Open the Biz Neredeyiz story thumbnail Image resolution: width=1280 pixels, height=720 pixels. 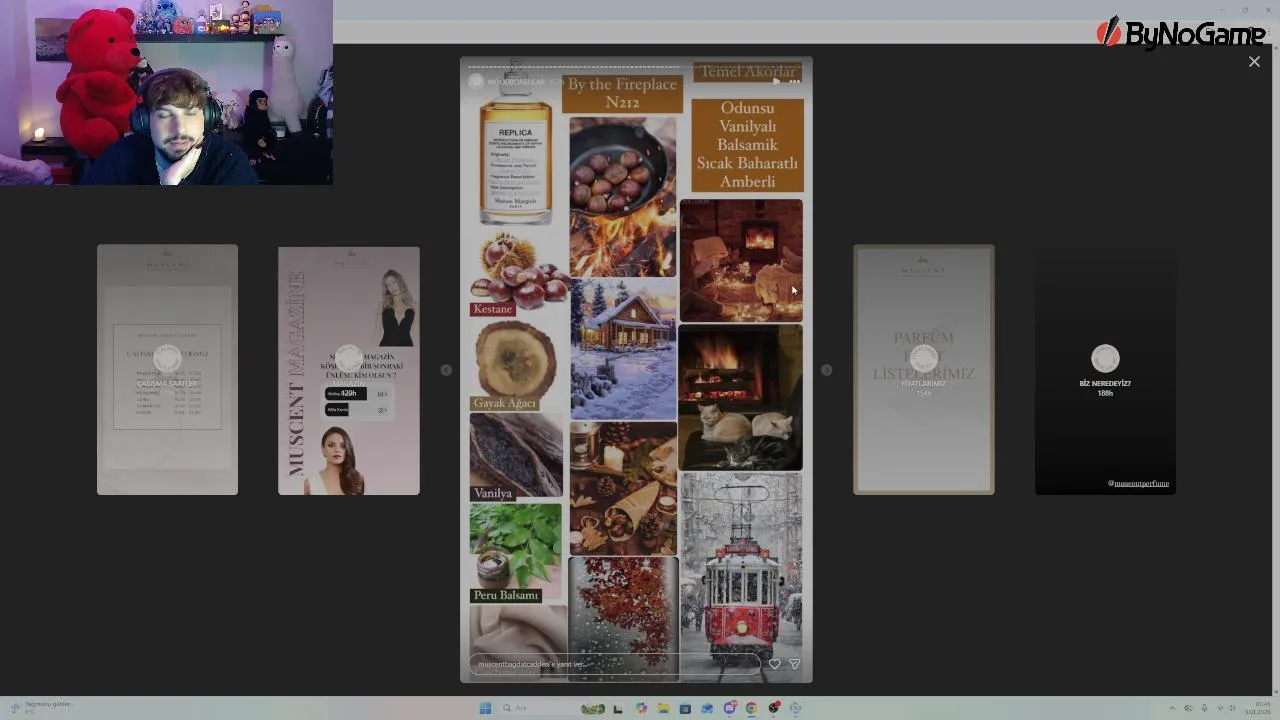pos(1104,370)
